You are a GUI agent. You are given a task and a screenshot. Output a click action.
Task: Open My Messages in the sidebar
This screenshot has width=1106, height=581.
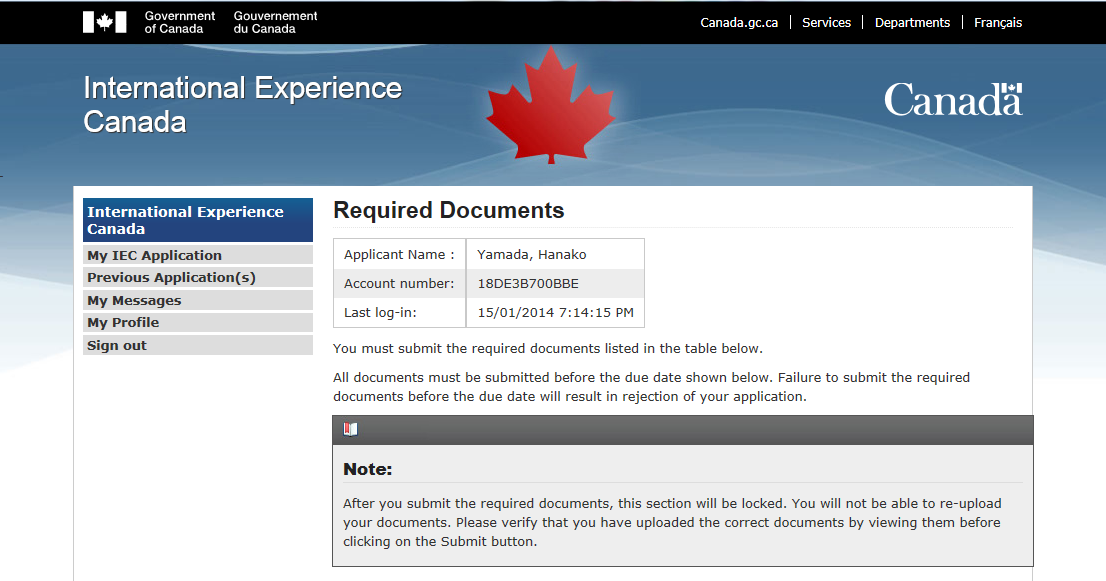pos(198,300)
